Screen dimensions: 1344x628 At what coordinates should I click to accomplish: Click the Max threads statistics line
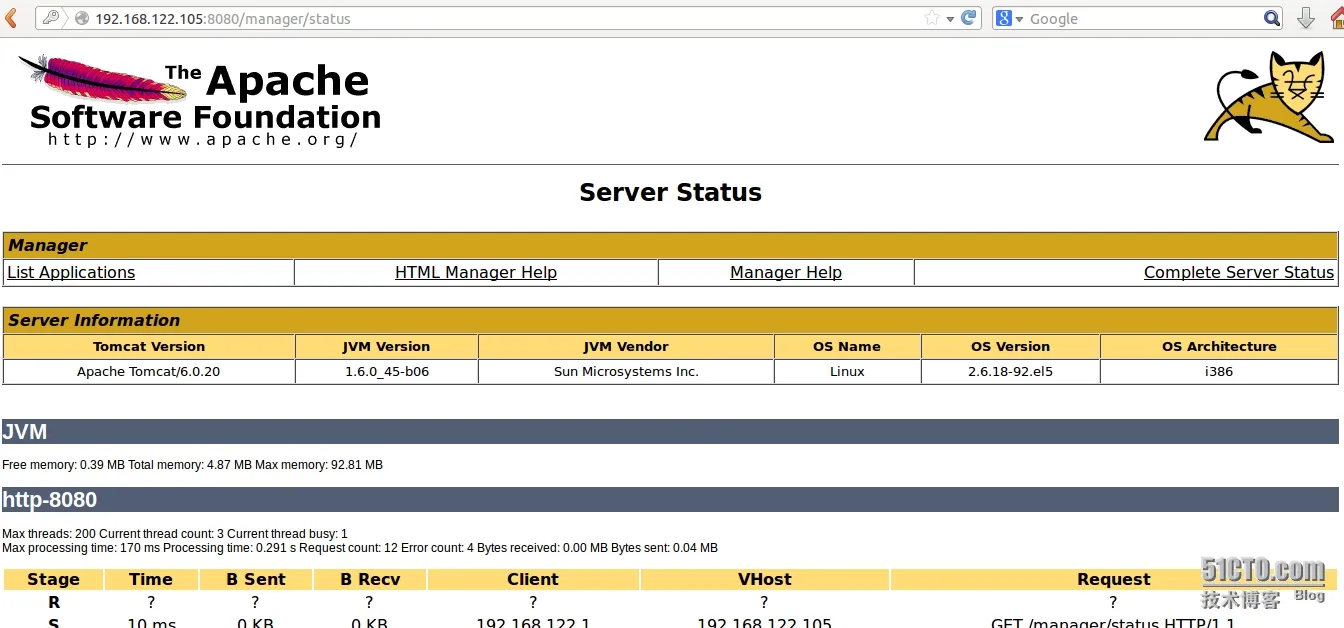175,534
